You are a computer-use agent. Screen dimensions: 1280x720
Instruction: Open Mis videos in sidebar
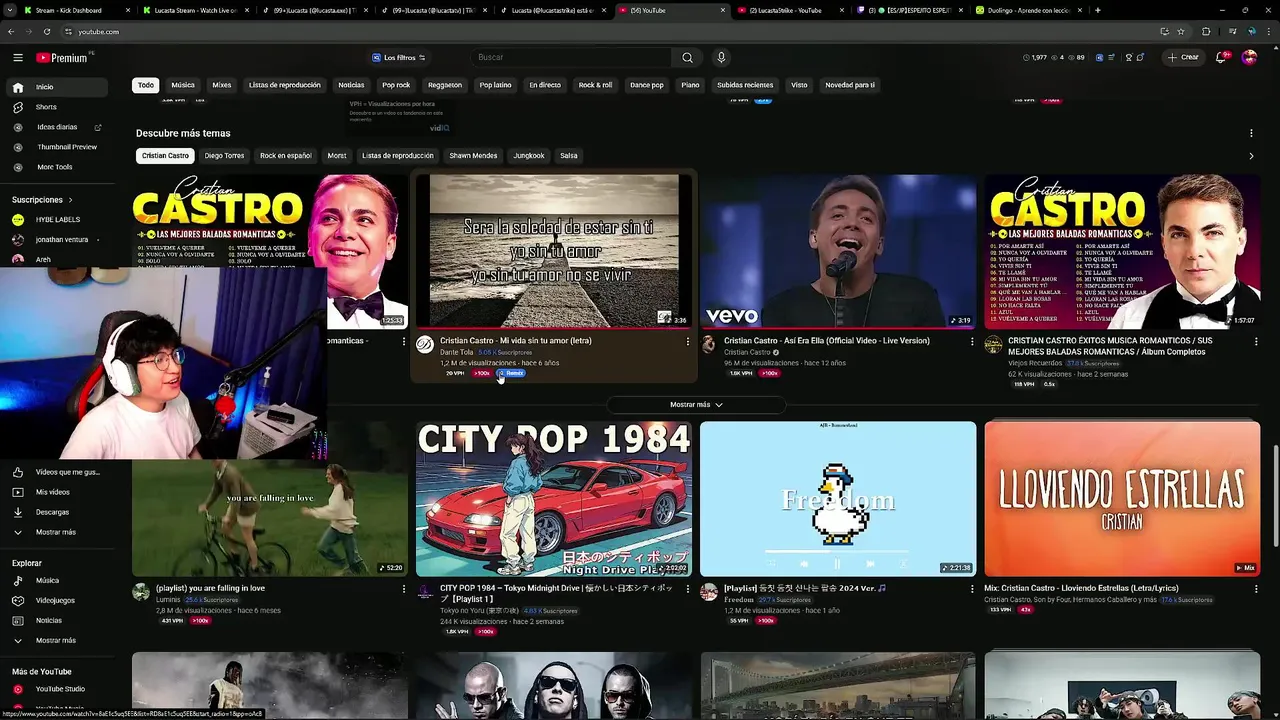click(x=53, y=492)
